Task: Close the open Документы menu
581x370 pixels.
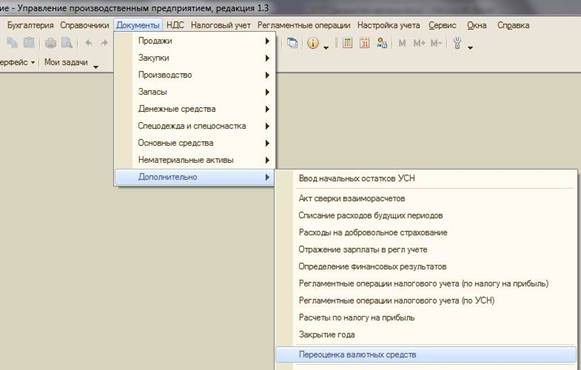Action: pyautogui.click(x=138, y=26)
